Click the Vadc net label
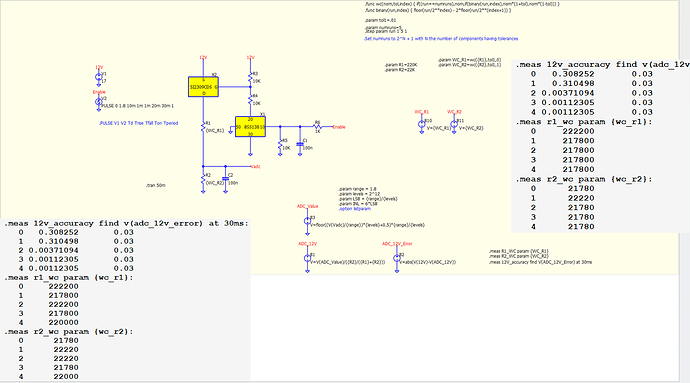 (255, 166)
